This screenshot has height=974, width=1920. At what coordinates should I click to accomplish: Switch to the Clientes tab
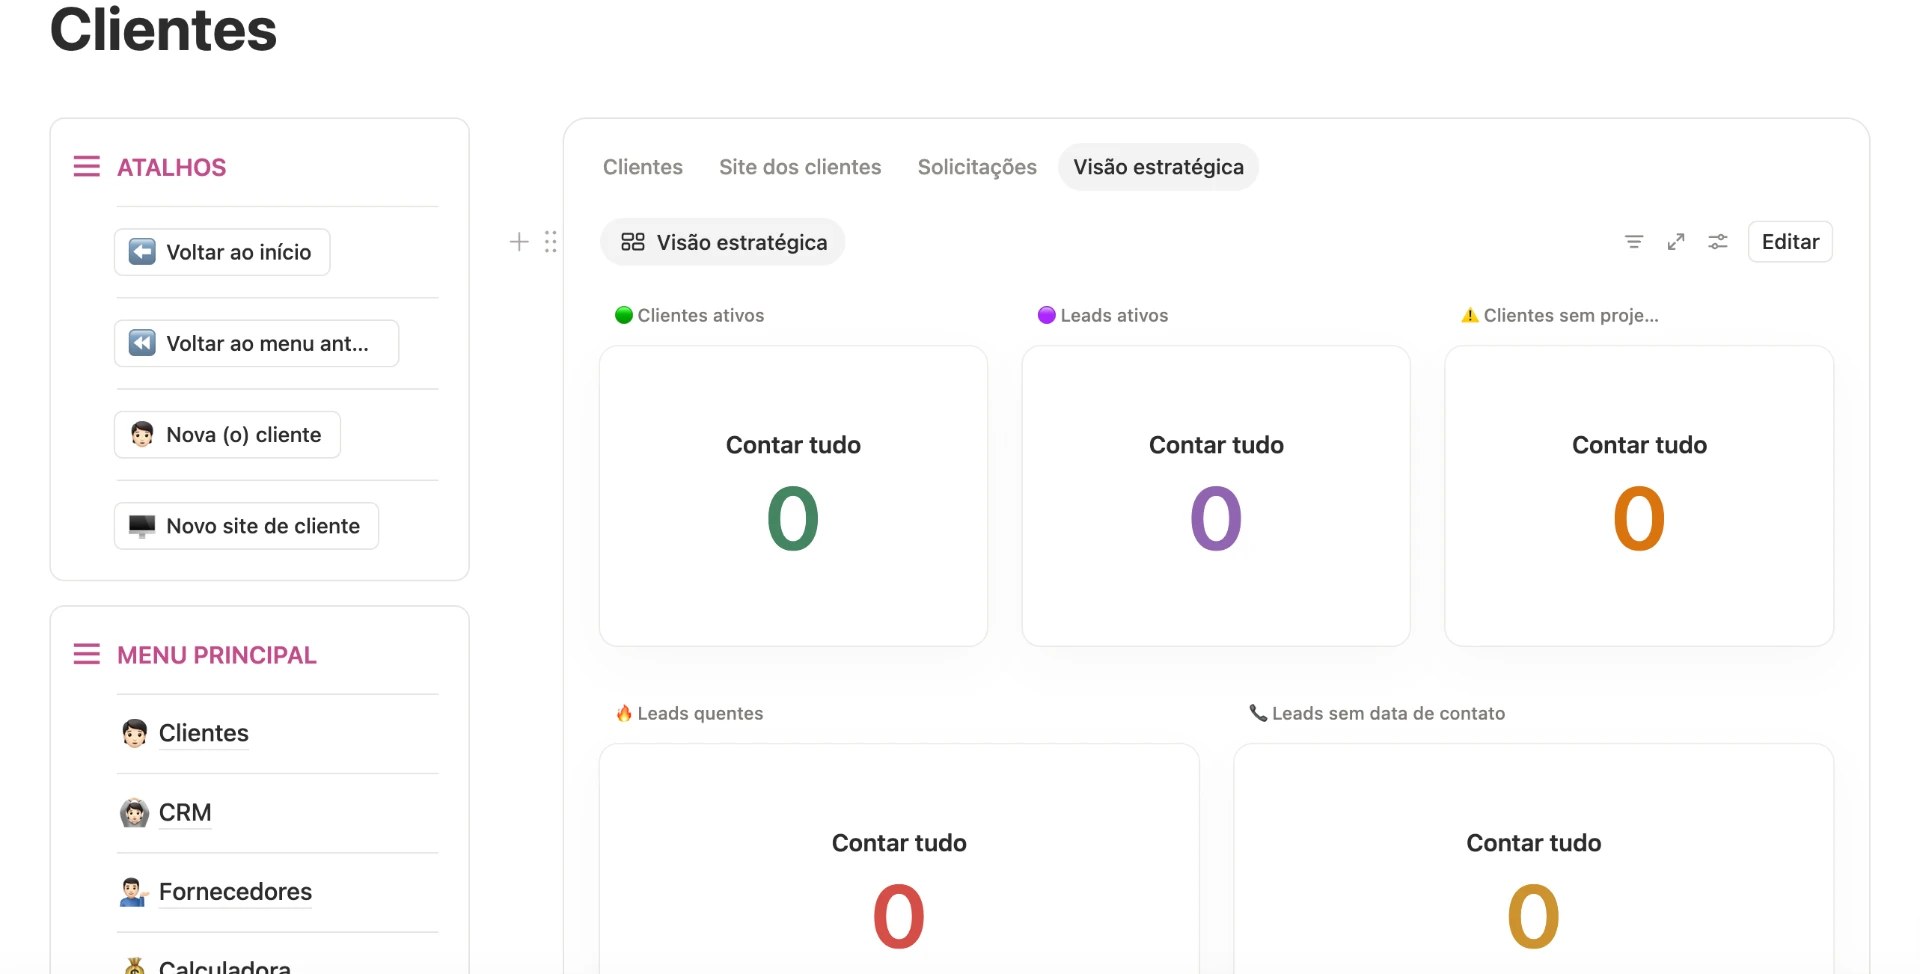click(643, 167)
